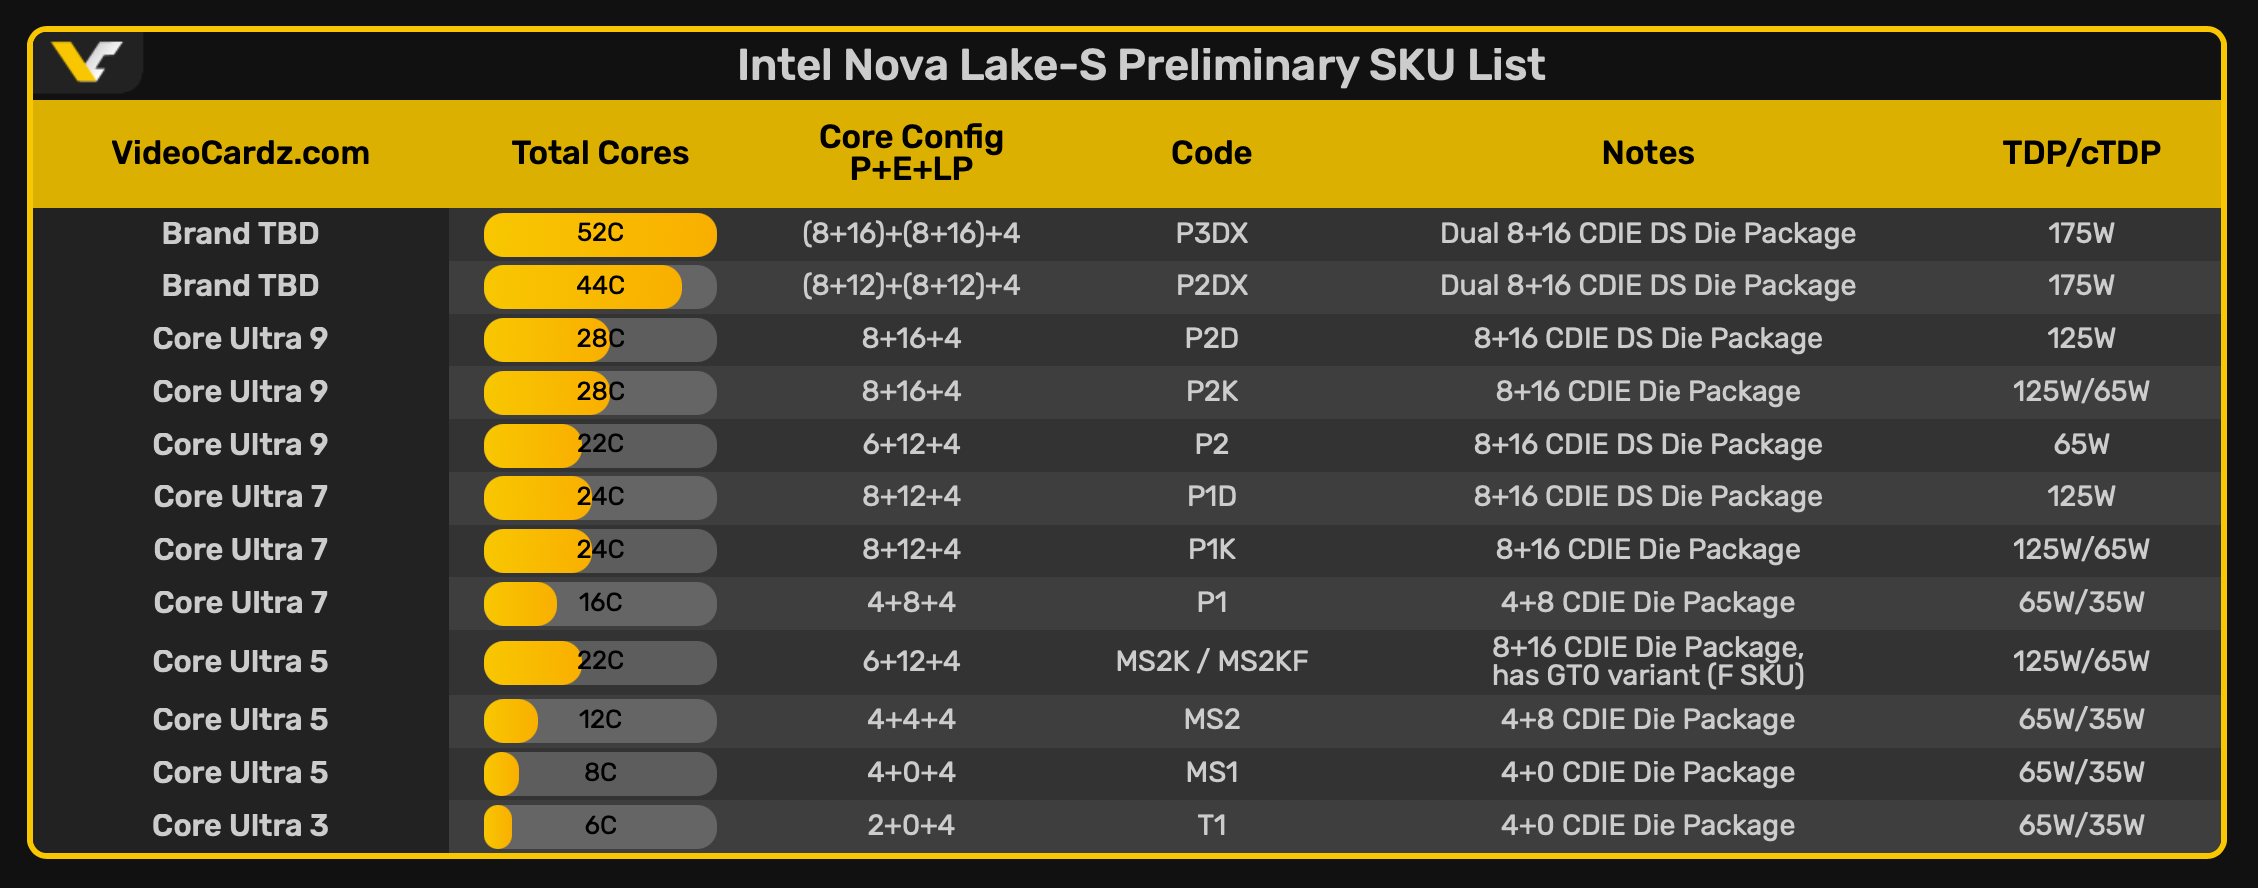
Task: Click the Code column header
Action: click(x=1211, y=153)
